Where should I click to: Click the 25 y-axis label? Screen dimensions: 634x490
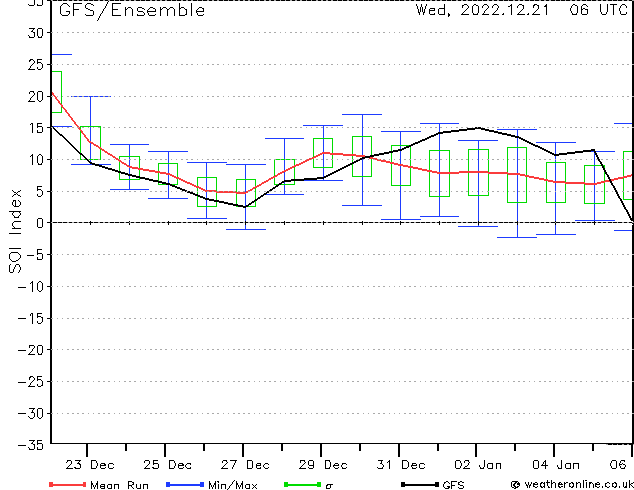click(36, 65)
